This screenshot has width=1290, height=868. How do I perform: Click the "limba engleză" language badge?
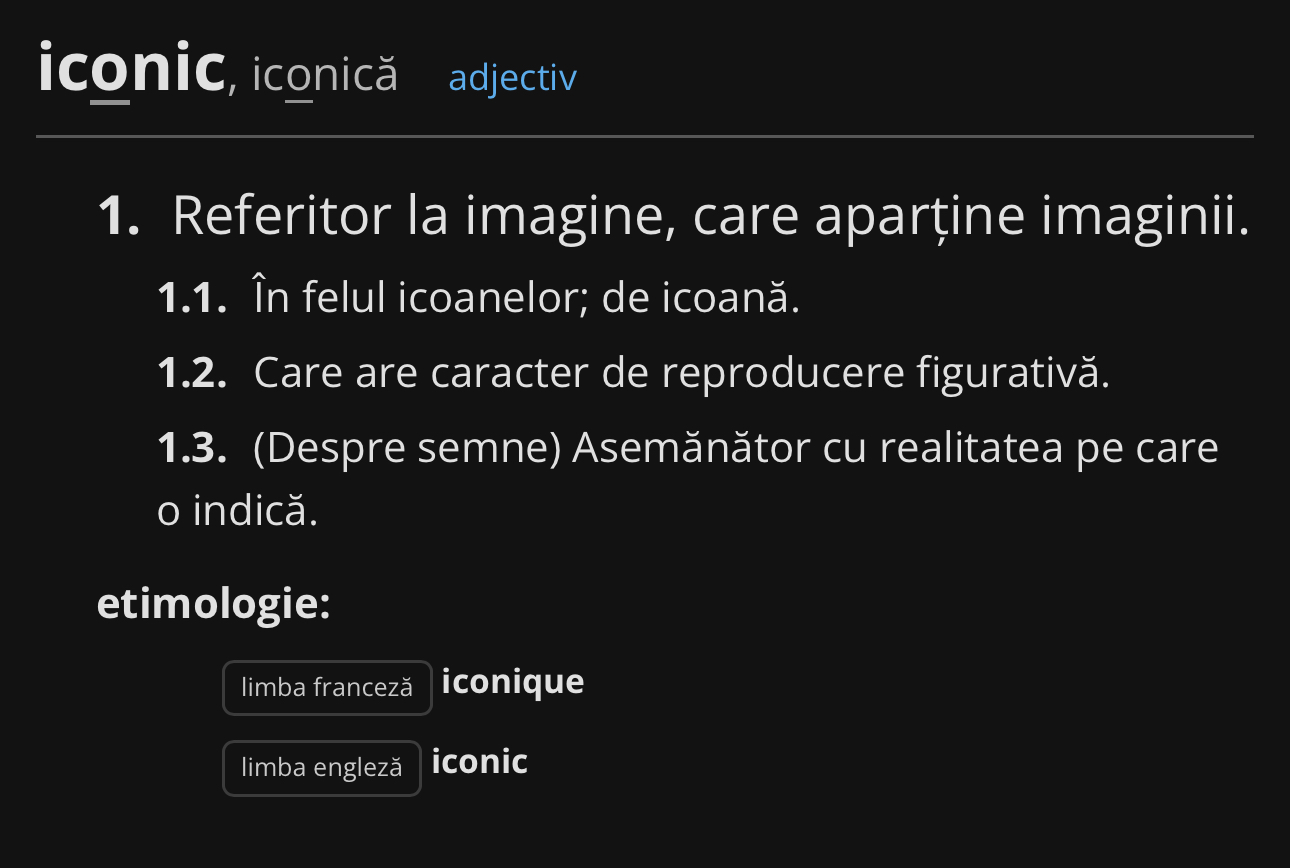point(322,768)
